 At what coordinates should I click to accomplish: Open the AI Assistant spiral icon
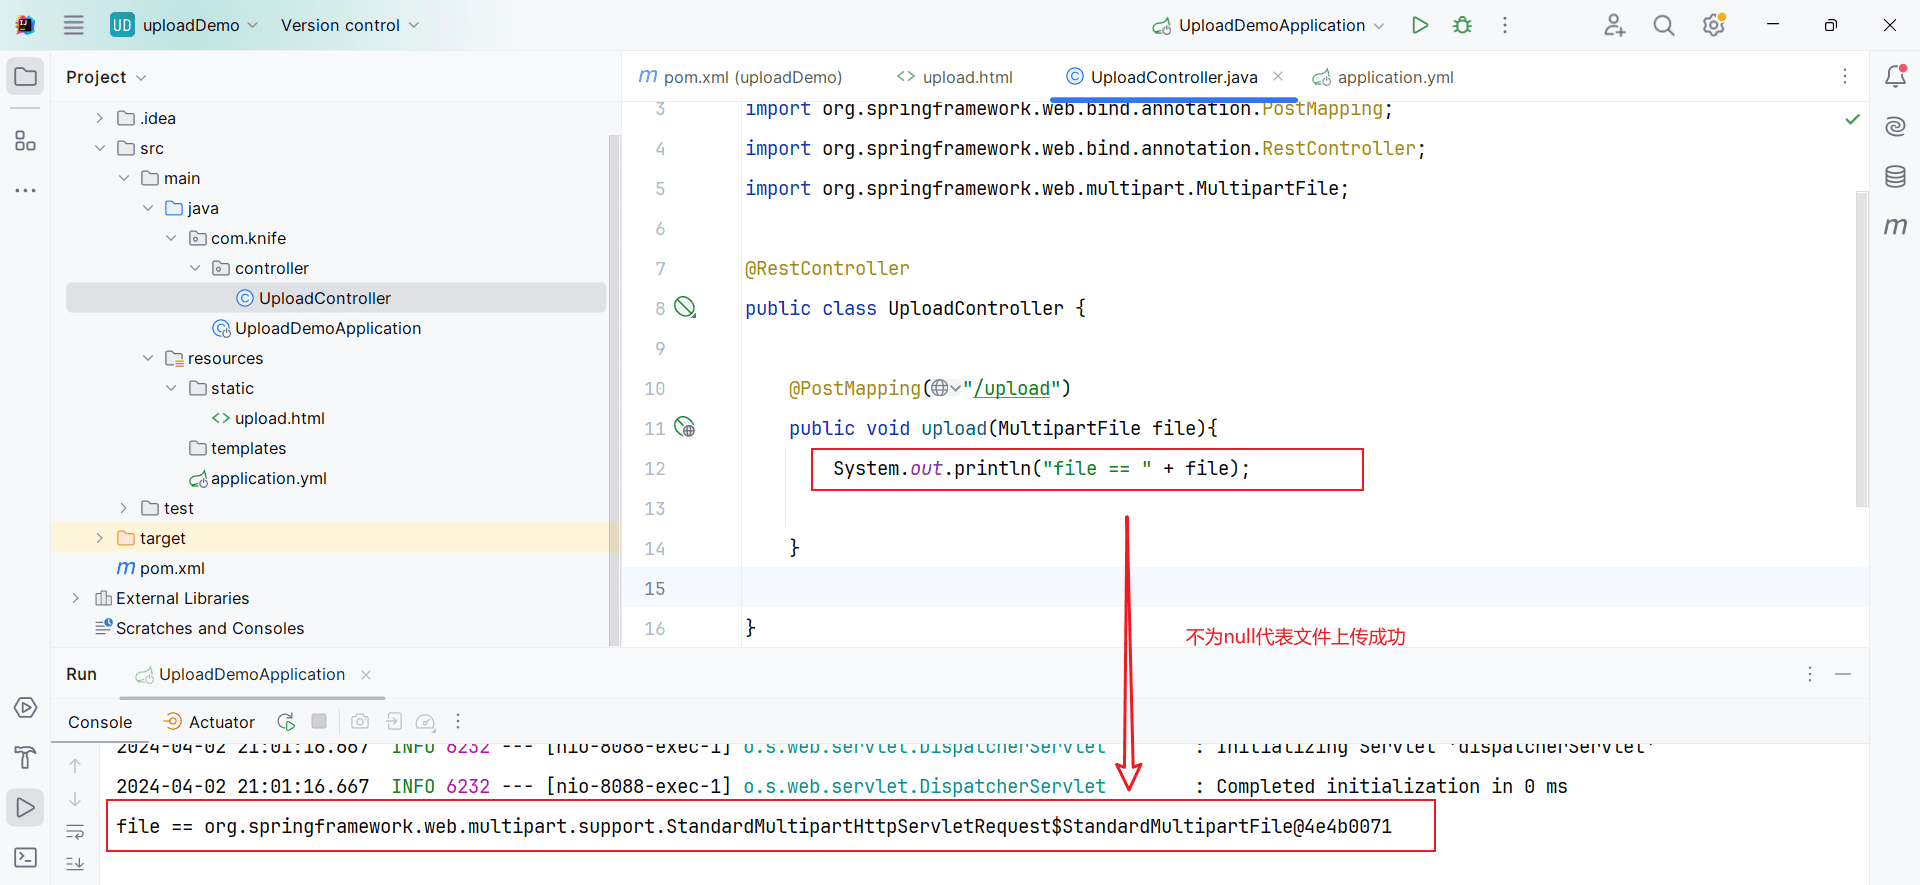click(1895, 126)
